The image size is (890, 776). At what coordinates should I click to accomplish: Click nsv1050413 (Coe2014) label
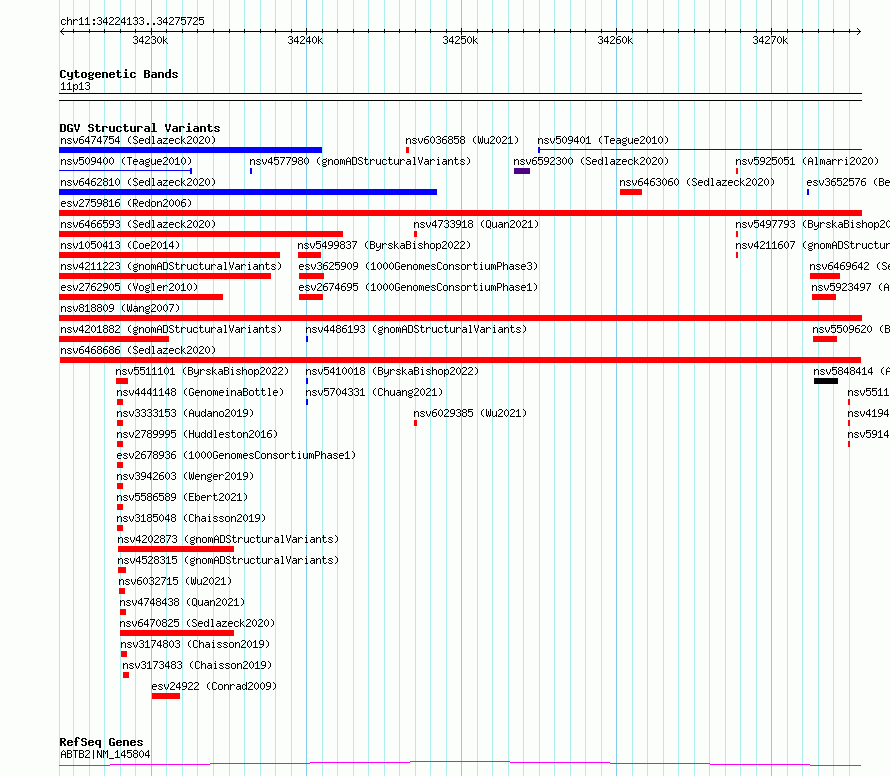[x=120, y=245]
